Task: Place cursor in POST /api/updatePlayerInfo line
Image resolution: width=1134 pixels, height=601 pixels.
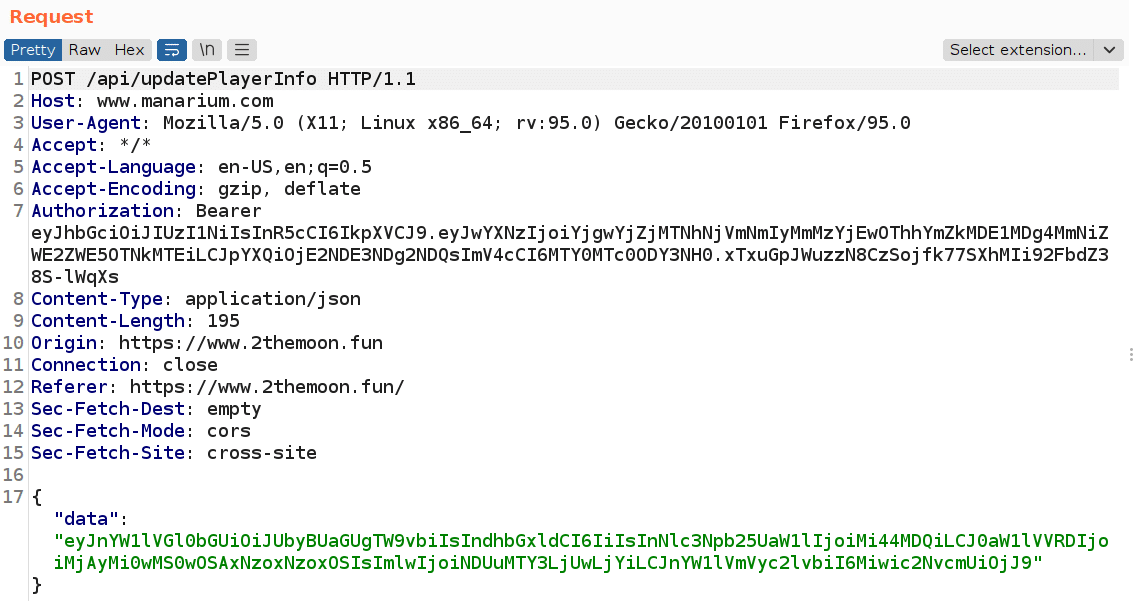Action: pos(223,79)
